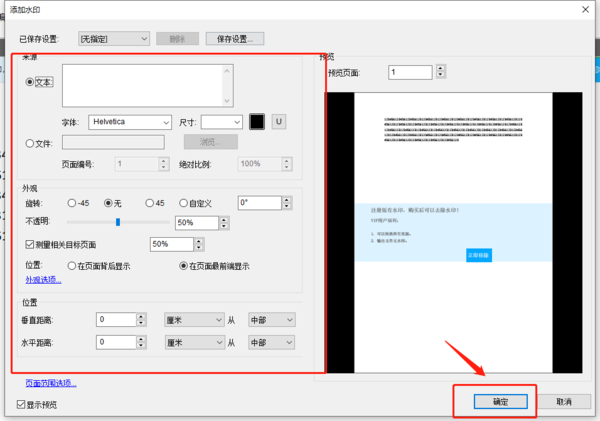Select 在页面背后显示 position option
600x421 pixels.
click(71, 266)
